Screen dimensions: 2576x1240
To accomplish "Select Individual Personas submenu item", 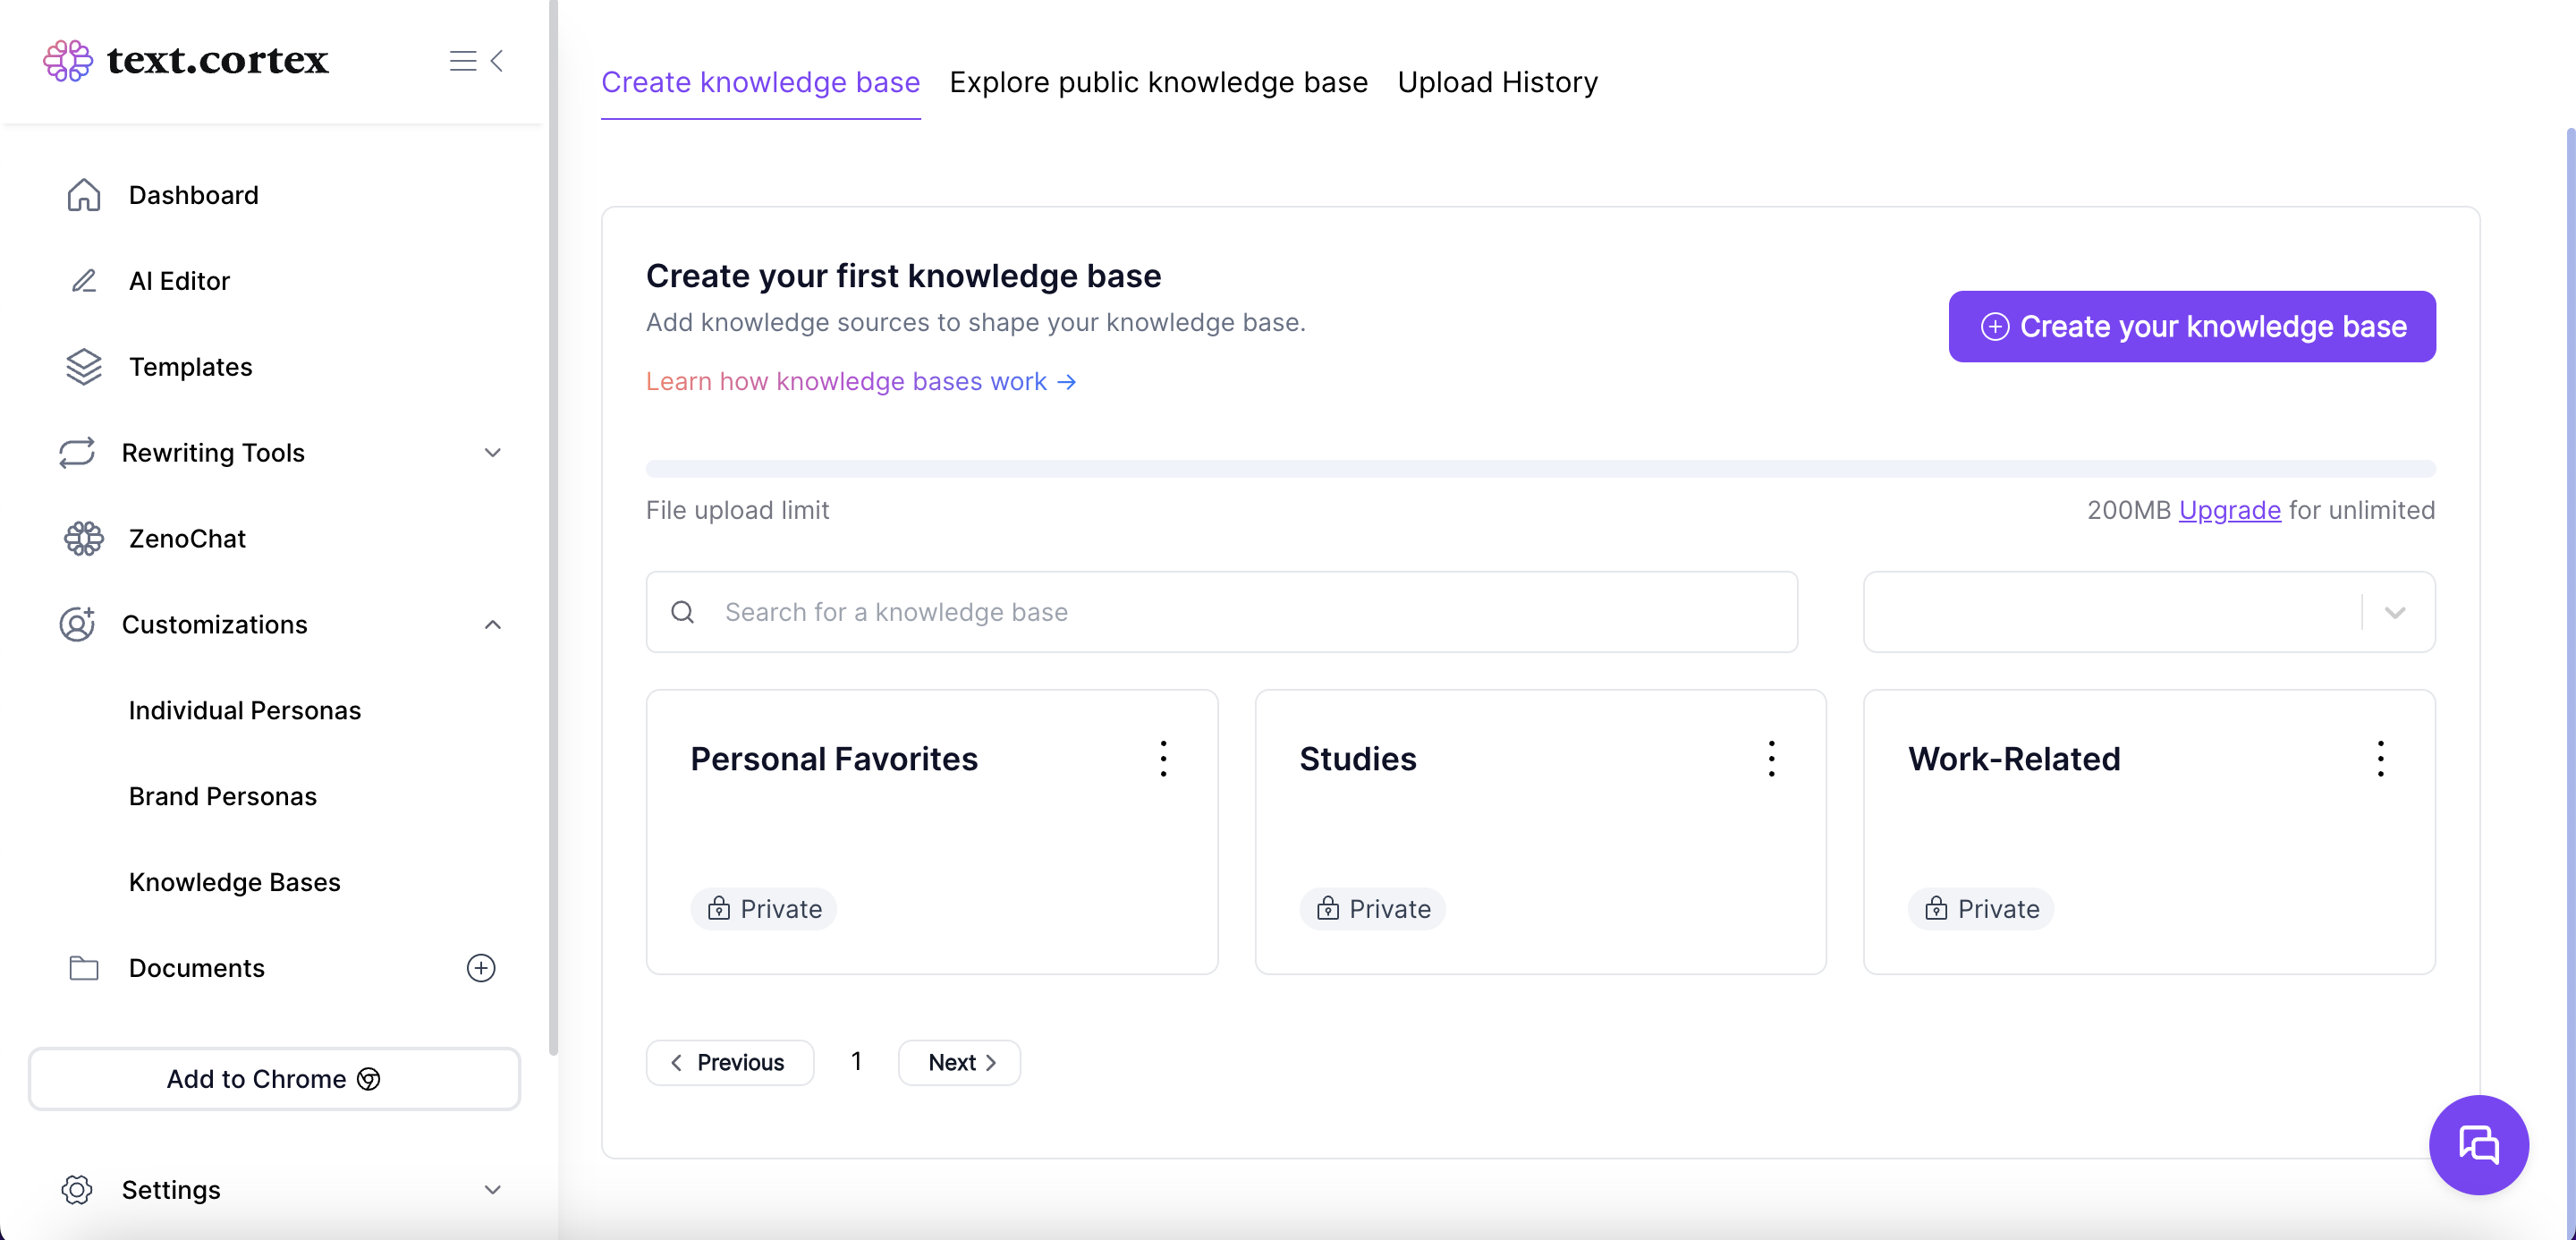I will (x=245, y=710).
